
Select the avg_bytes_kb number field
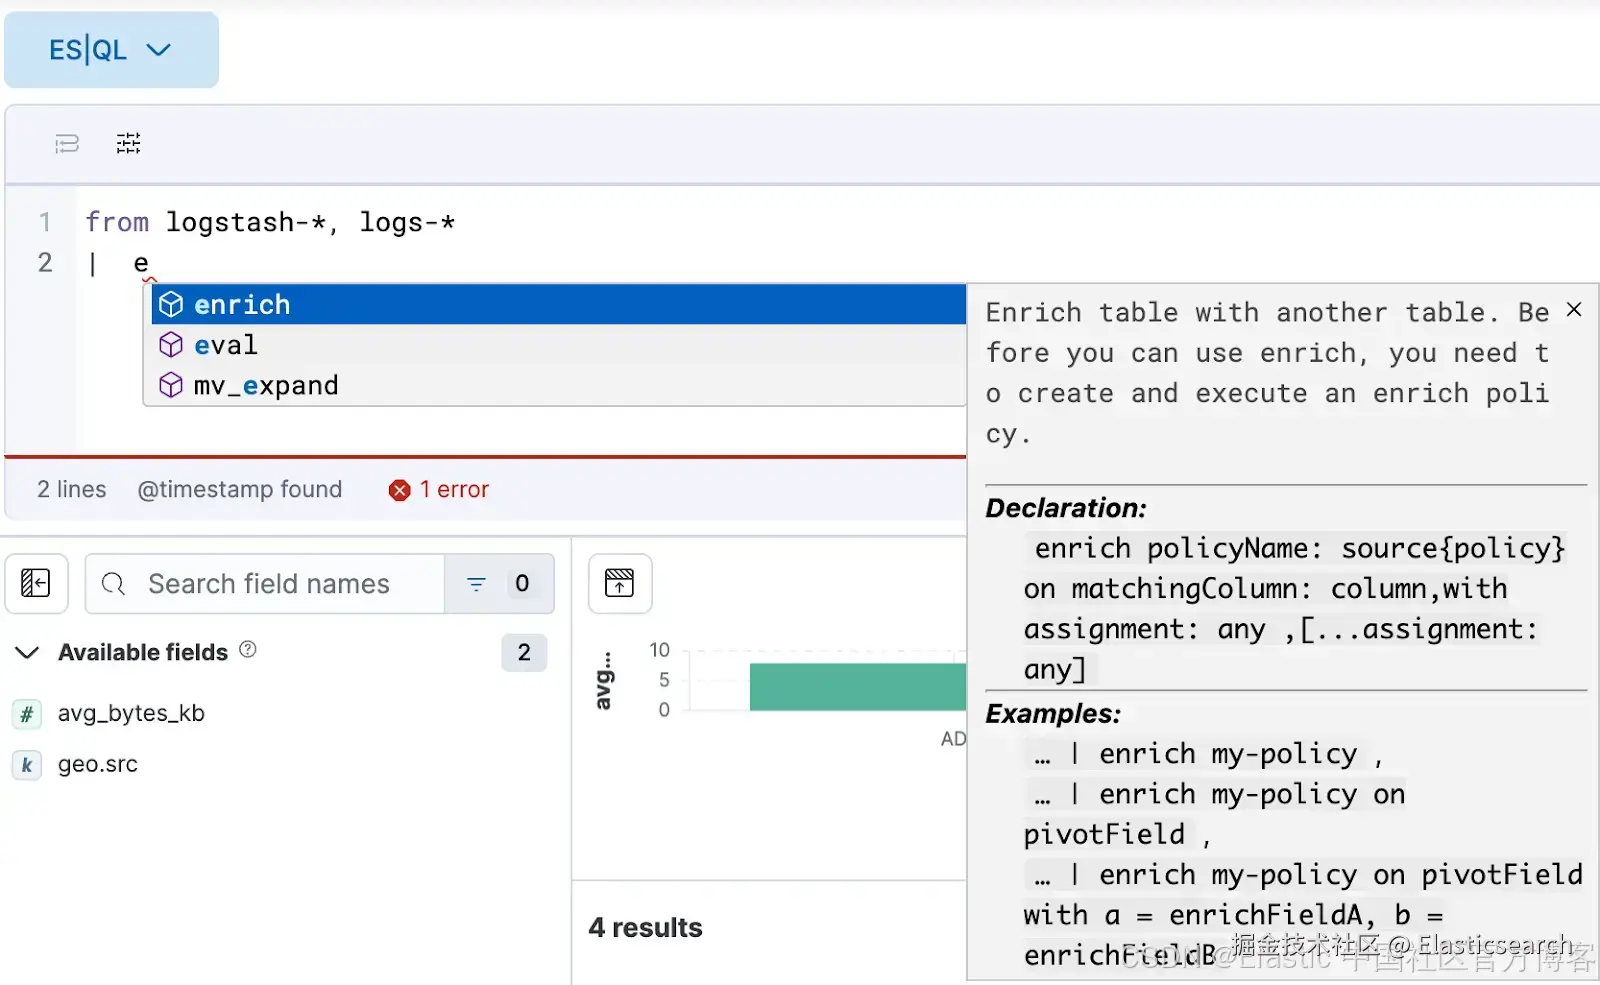[x=131, y=713]
